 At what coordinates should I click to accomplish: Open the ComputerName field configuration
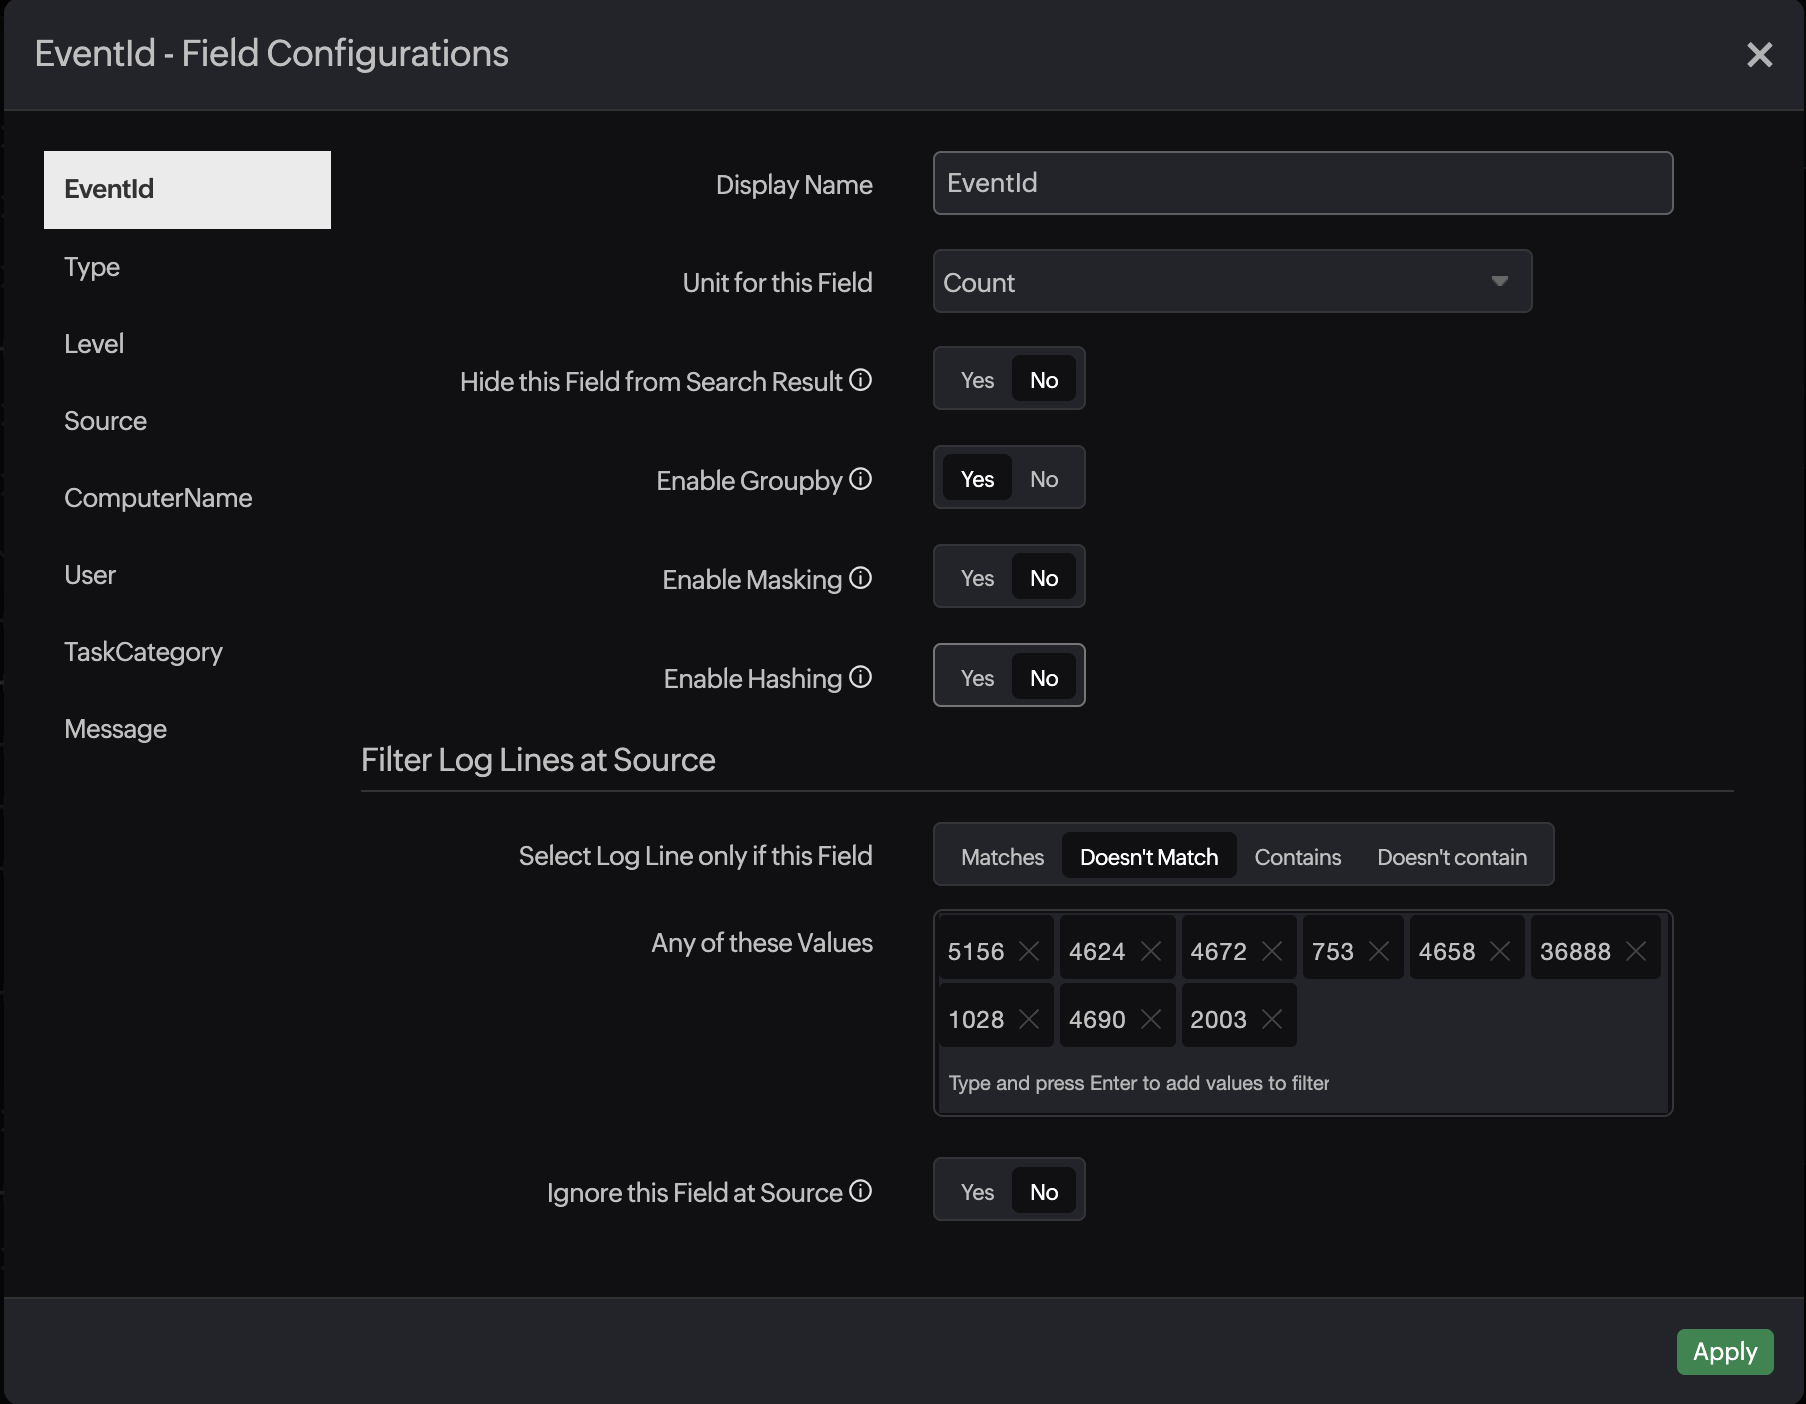(158, 498)
